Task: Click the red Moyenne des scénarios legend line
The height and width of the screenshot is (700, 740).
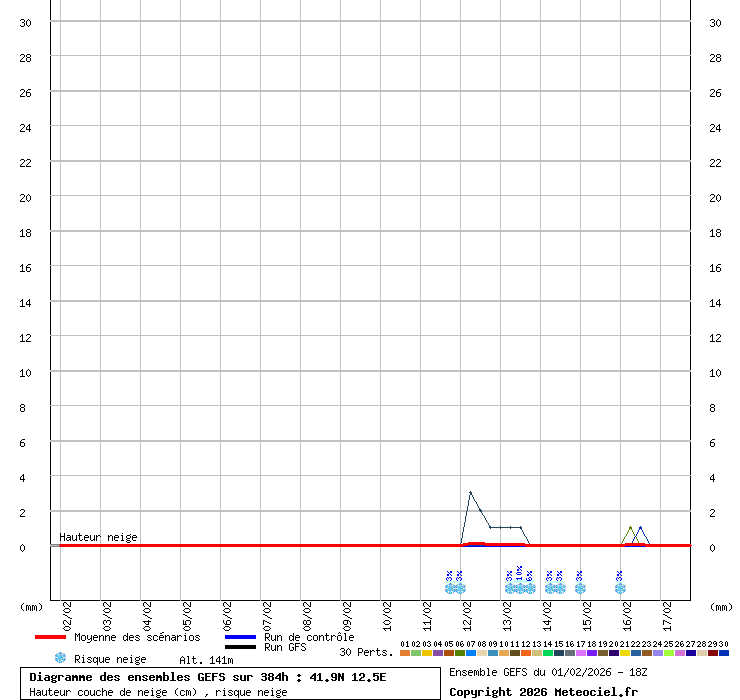Action: pos(49,637)
